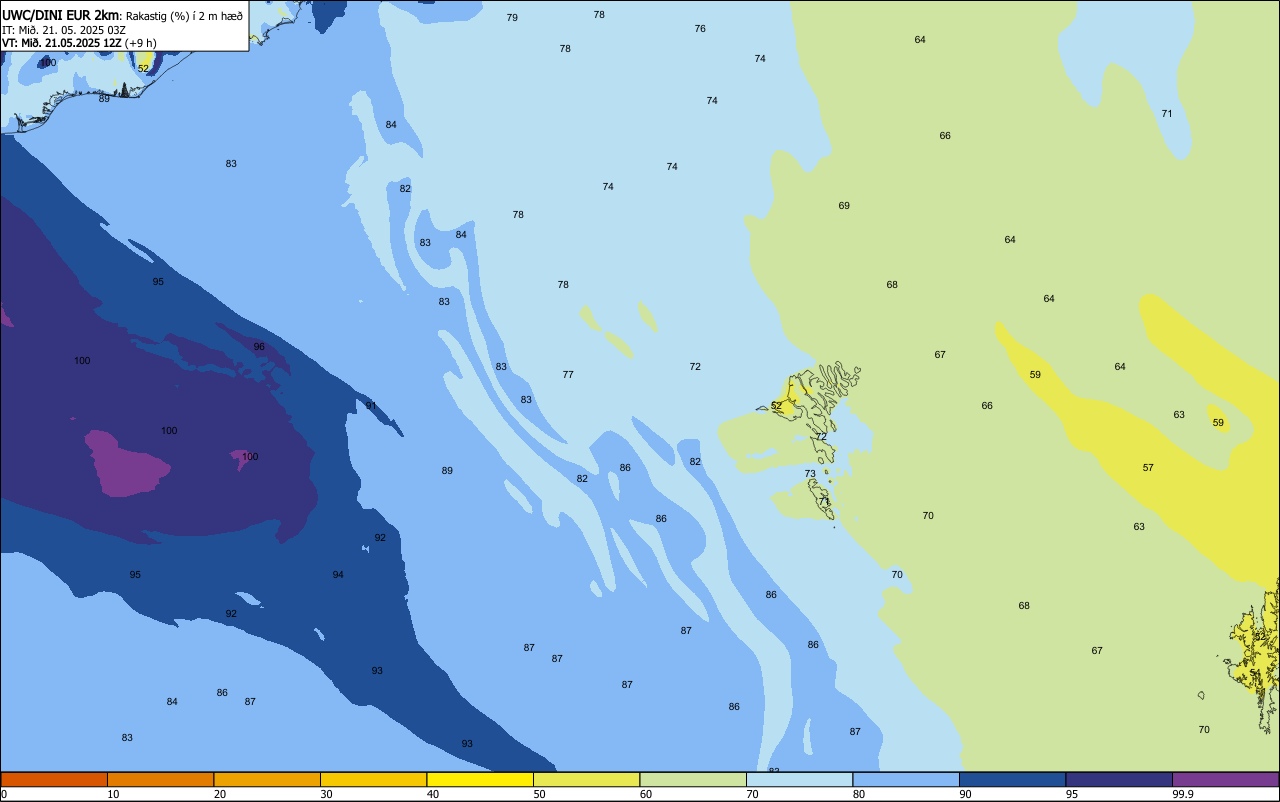This screenshot has height=802, width=1280.
Task: Click the humidity value 96 on the map
Action: pyautogui.click(x=259, y=347)
